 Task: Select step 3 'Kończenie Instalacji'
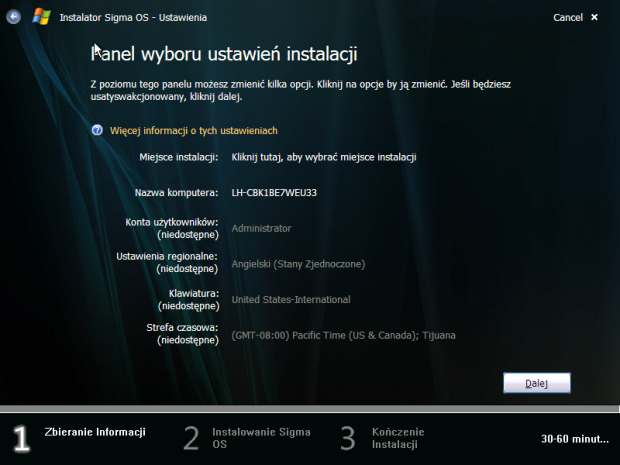(382, 438)
